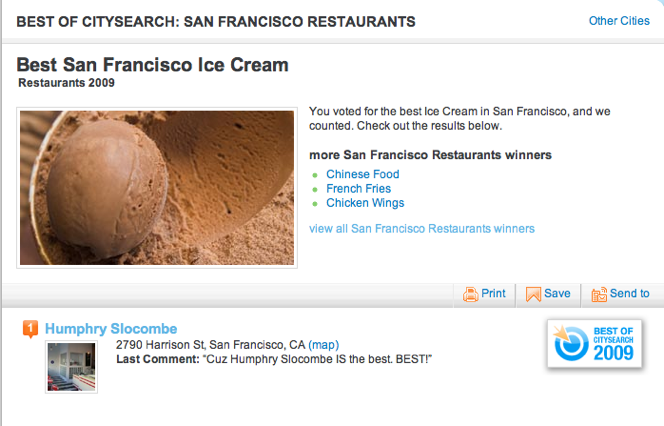Viewport: 664px width, 426px height.
Task: Click the orange number 1 rank badge
Action: (x=30, y=328)
